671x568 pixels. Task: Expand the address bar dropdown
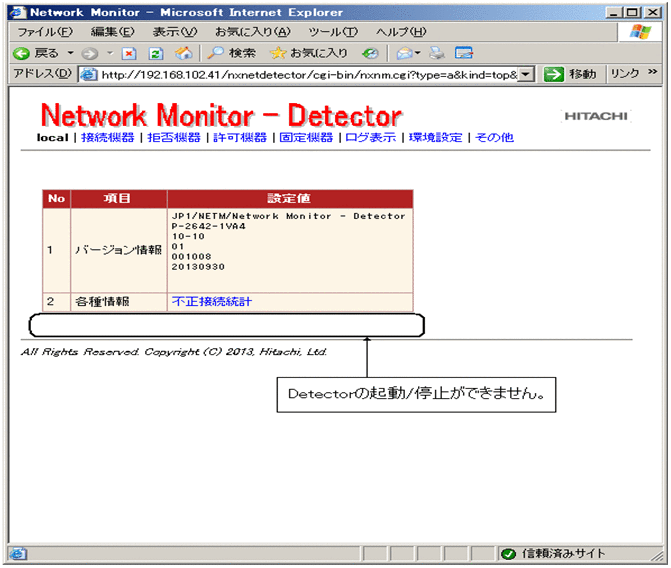click(x=527, y=75)
